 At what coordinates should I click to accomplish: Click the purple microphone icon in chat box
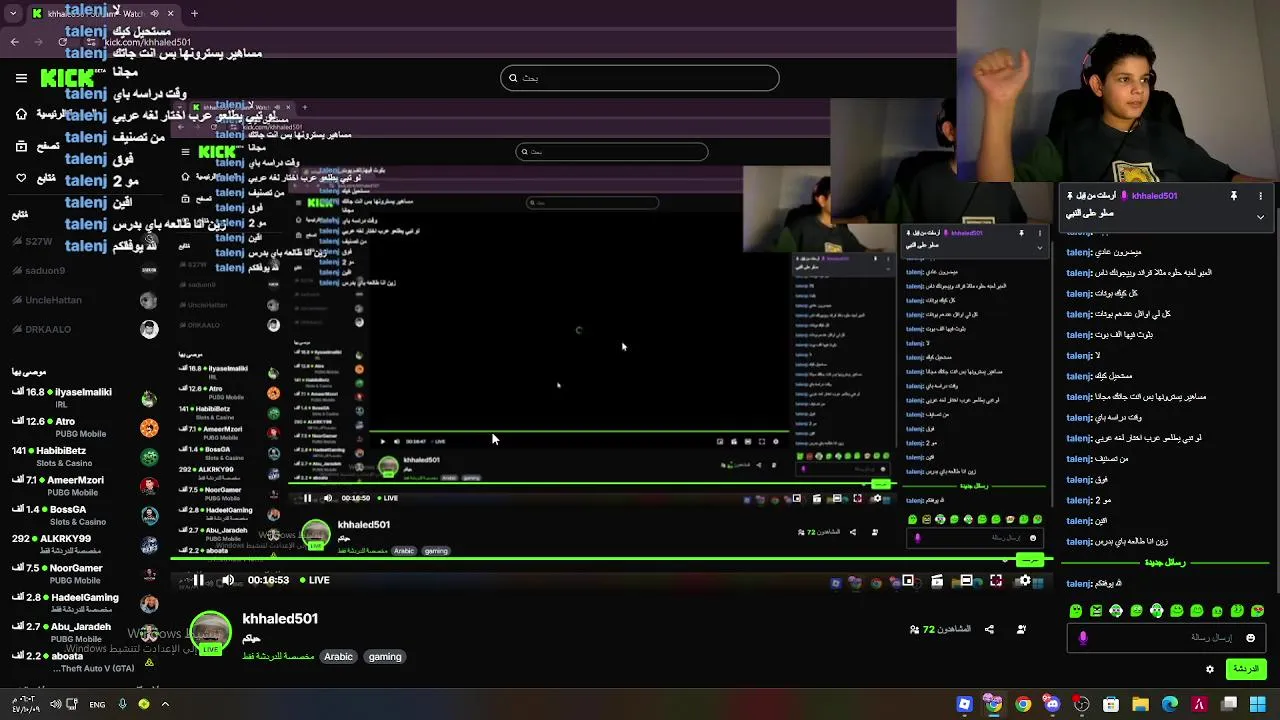point(1083,638)
